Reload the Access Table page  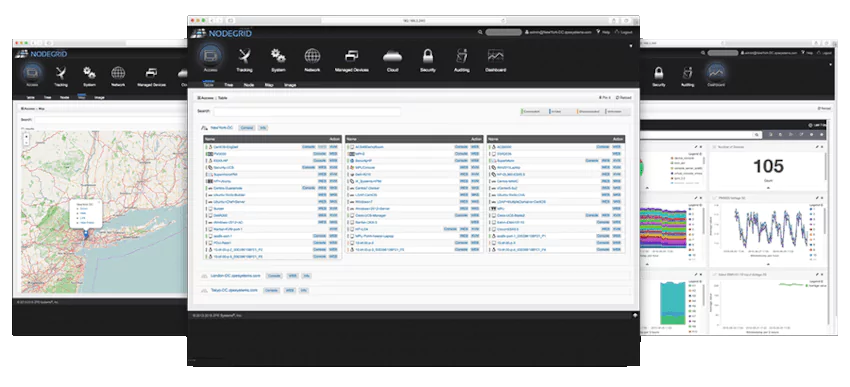624,98
